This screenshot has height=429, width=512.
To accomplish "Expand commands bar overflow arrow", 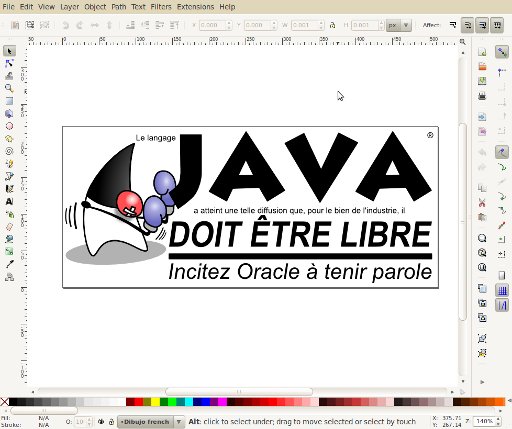I will (482, 382).
